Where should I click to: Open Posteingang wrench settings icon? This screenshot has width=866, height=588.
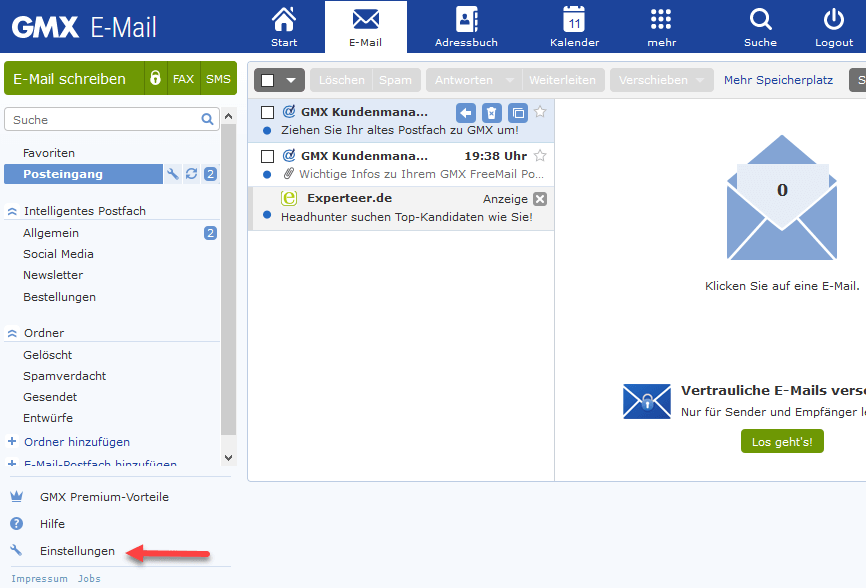173,174
